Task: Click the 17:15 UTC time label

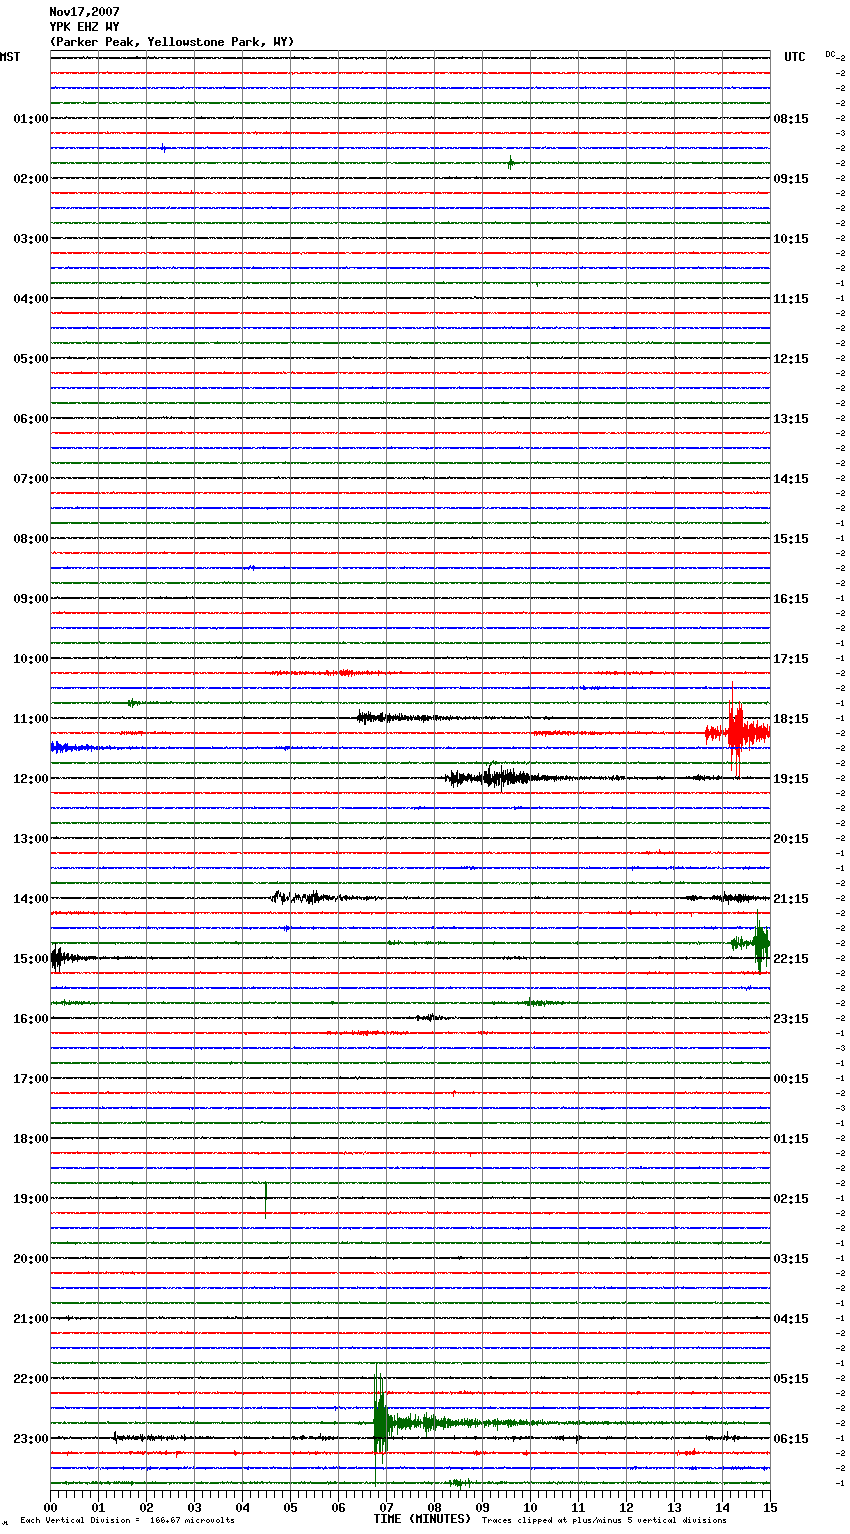Action: click(x=791, y=659)
